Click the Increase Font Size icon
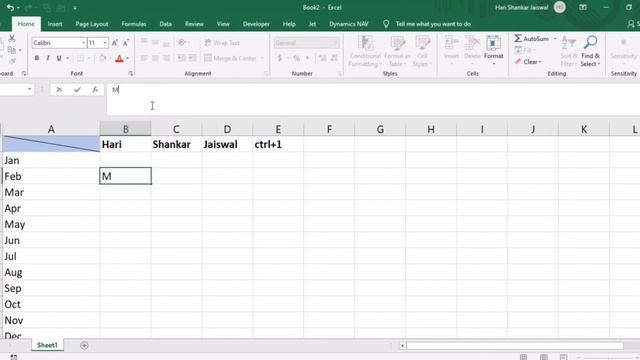The height and width of the screenshot is (360, 640). 115,42
